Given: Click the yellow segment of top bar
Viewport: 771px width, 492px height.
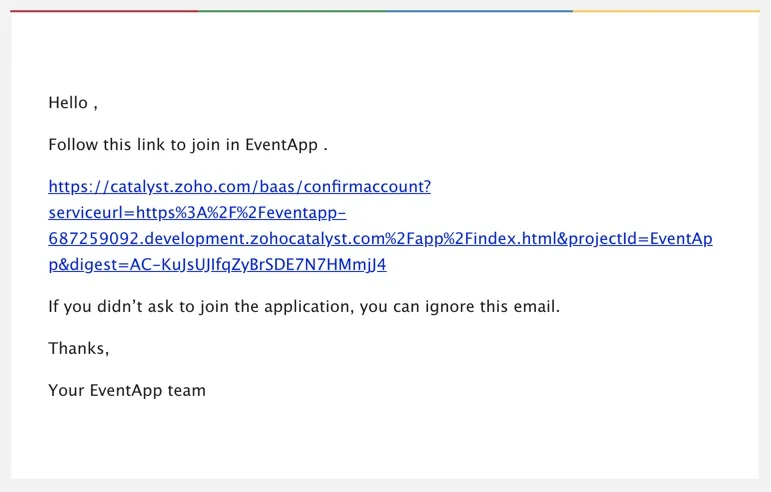Looking at the screenshot, I should (x=666, y=11).
